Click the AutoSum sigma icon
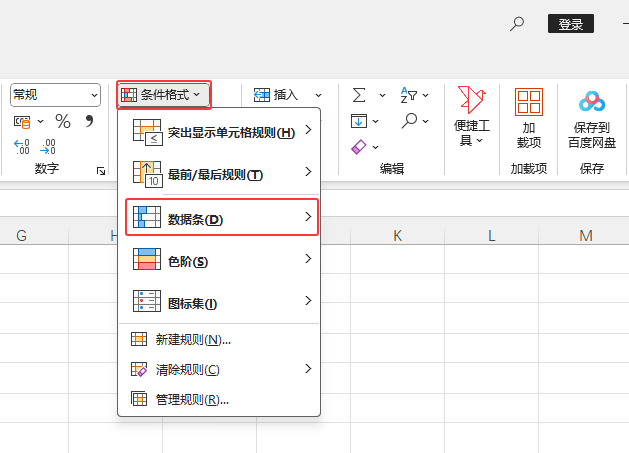Image resolution: width=629 pixels, height=453 pixels. (358, 95)
